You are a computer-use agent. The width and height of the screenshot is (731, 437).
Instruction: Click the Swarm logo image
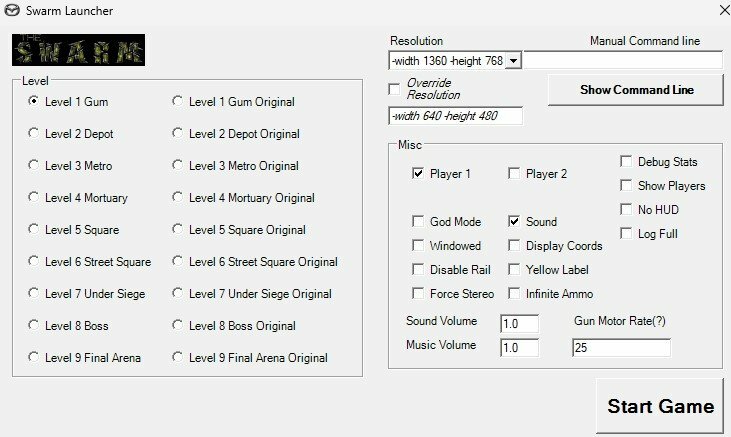(x=78, y=49)
